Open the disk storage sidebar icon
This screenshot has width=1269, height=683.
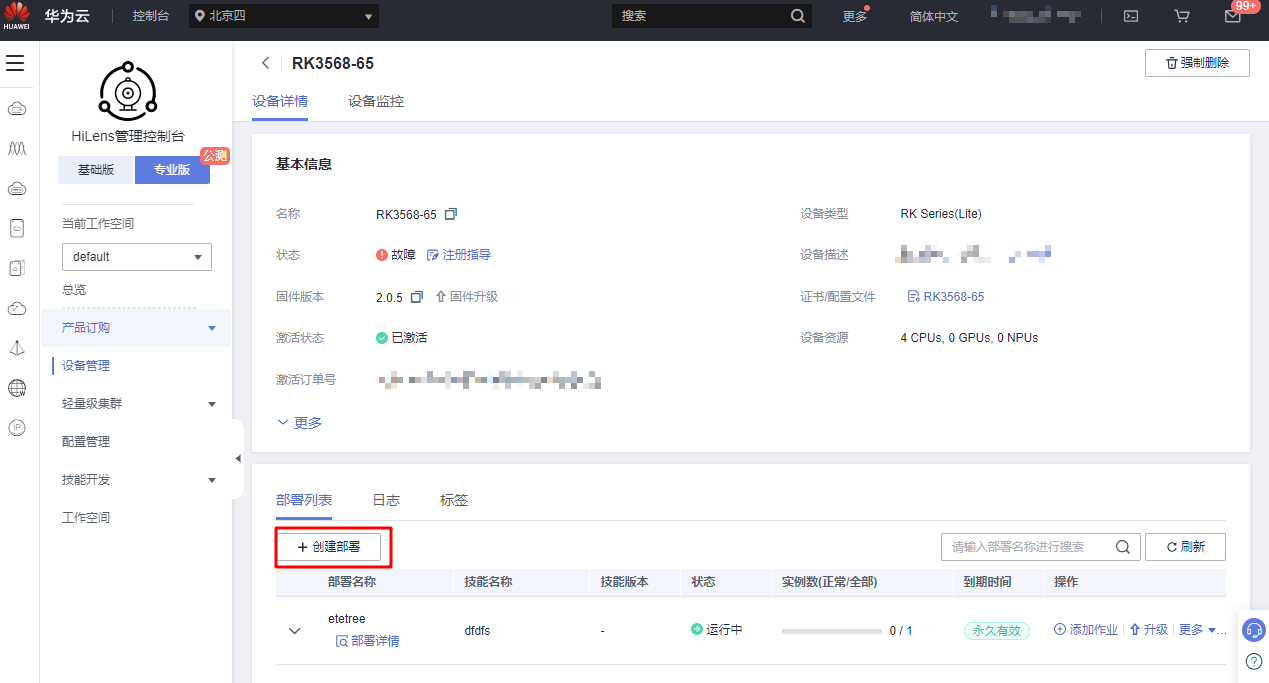click(16, 228)
